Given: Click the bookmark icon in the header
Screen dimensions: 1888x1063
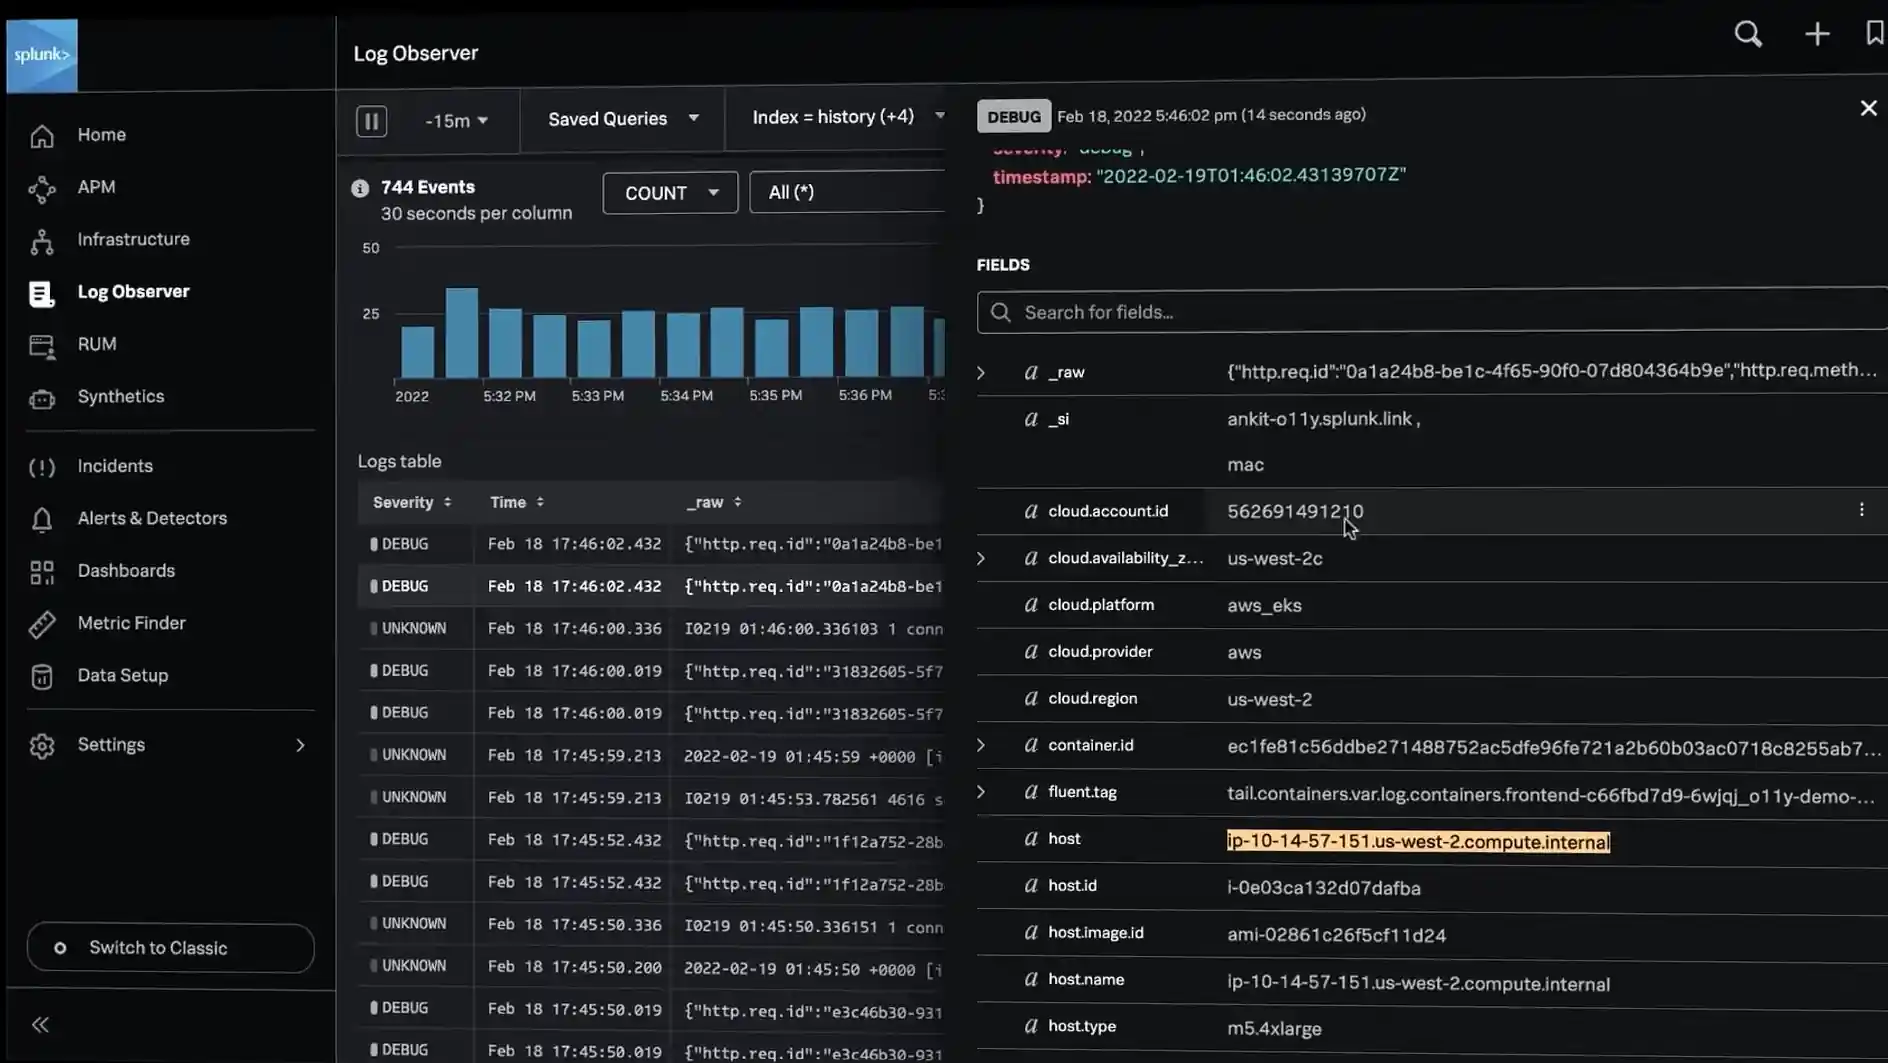Looking at the screenshot, I should pyautogui.click(x=1875, y=33).
